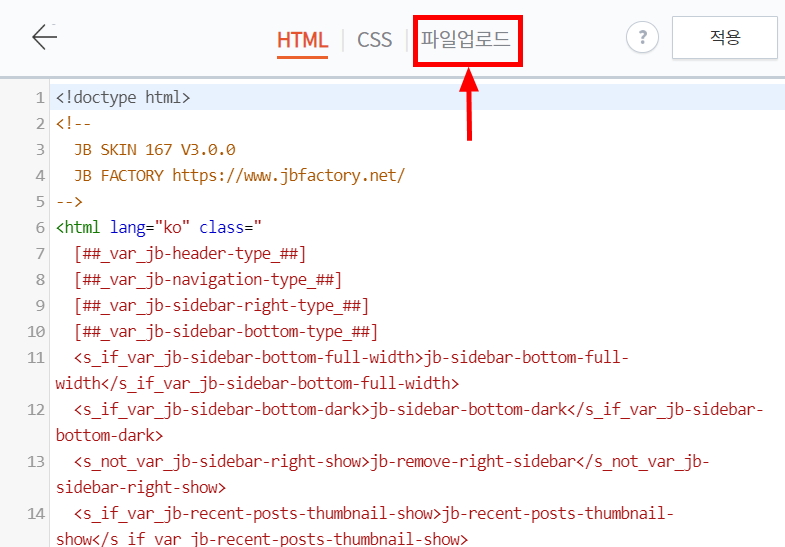
Task: Click line number 1 in gutter
Action: 40,98
